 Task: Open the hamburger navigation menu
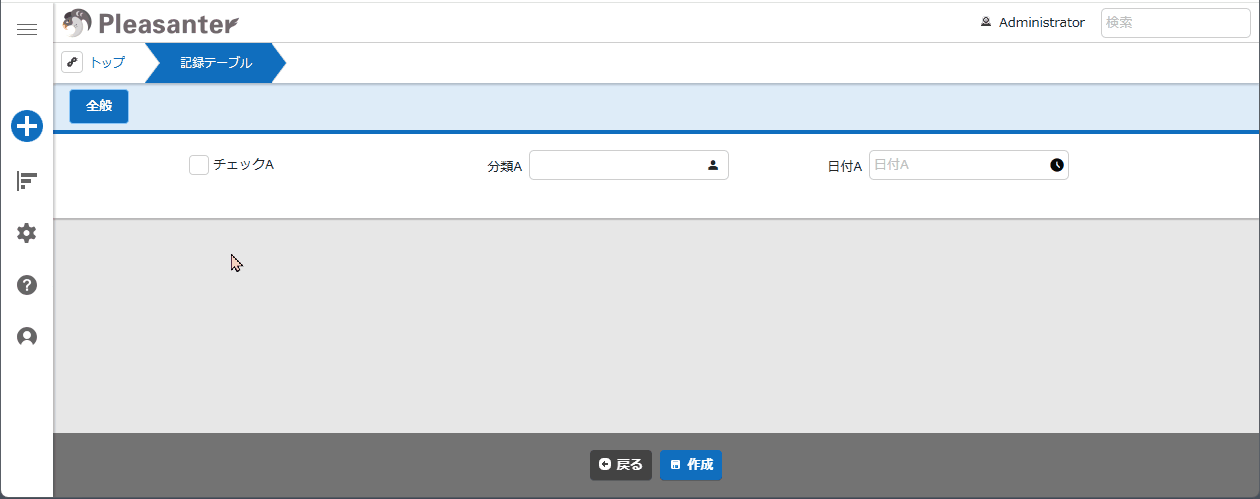pyautogui.click(x=27, y=30)
